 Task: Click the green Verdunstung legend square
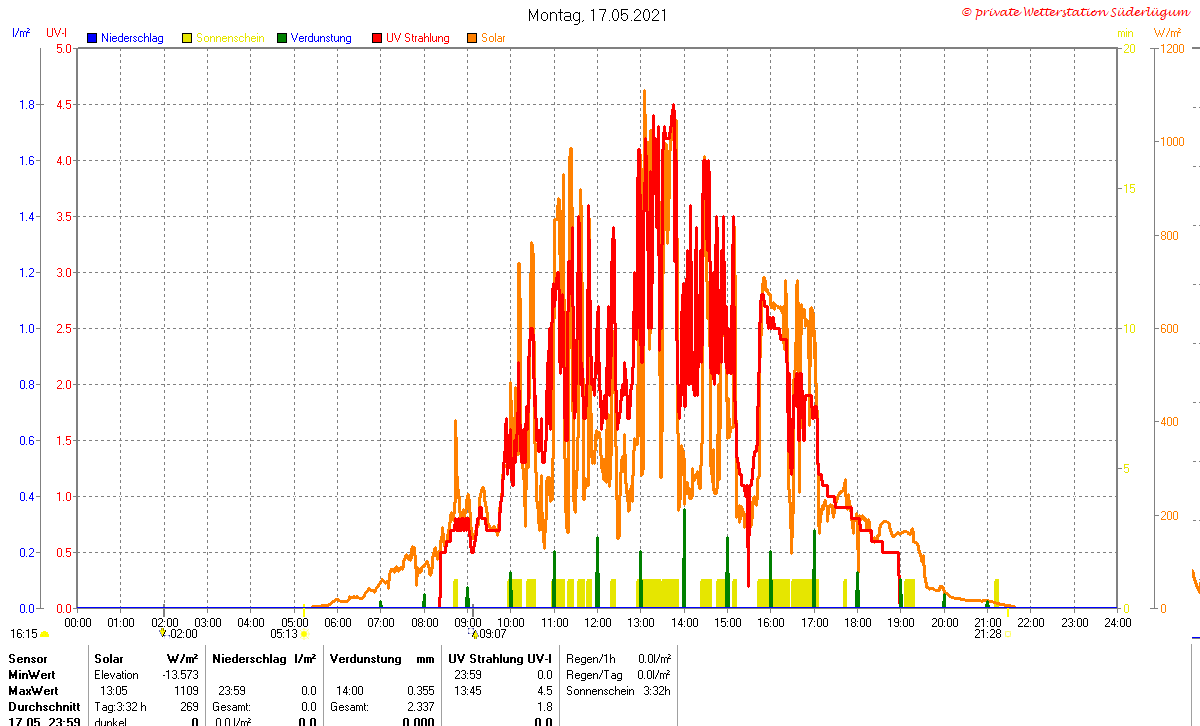tap(282, 38)
